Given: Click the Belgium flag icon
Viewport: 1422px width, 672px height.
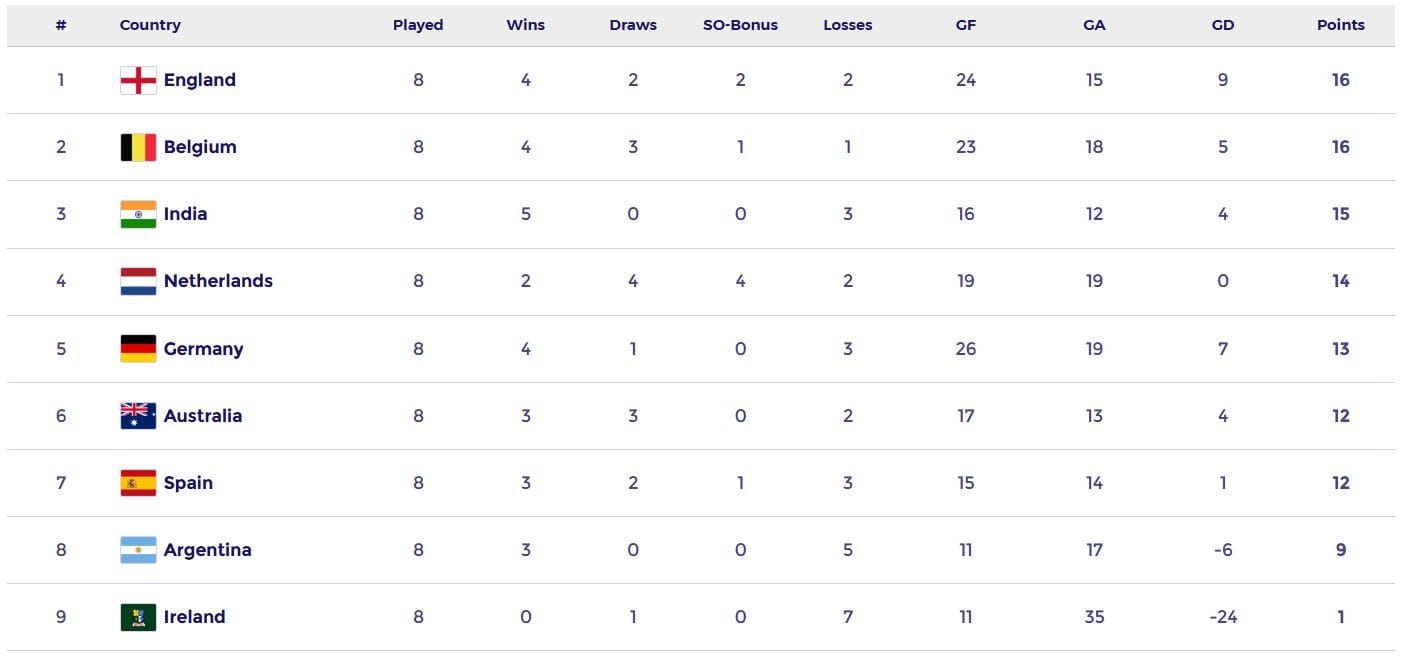Looking at the screenshot, I should [138, 147].
